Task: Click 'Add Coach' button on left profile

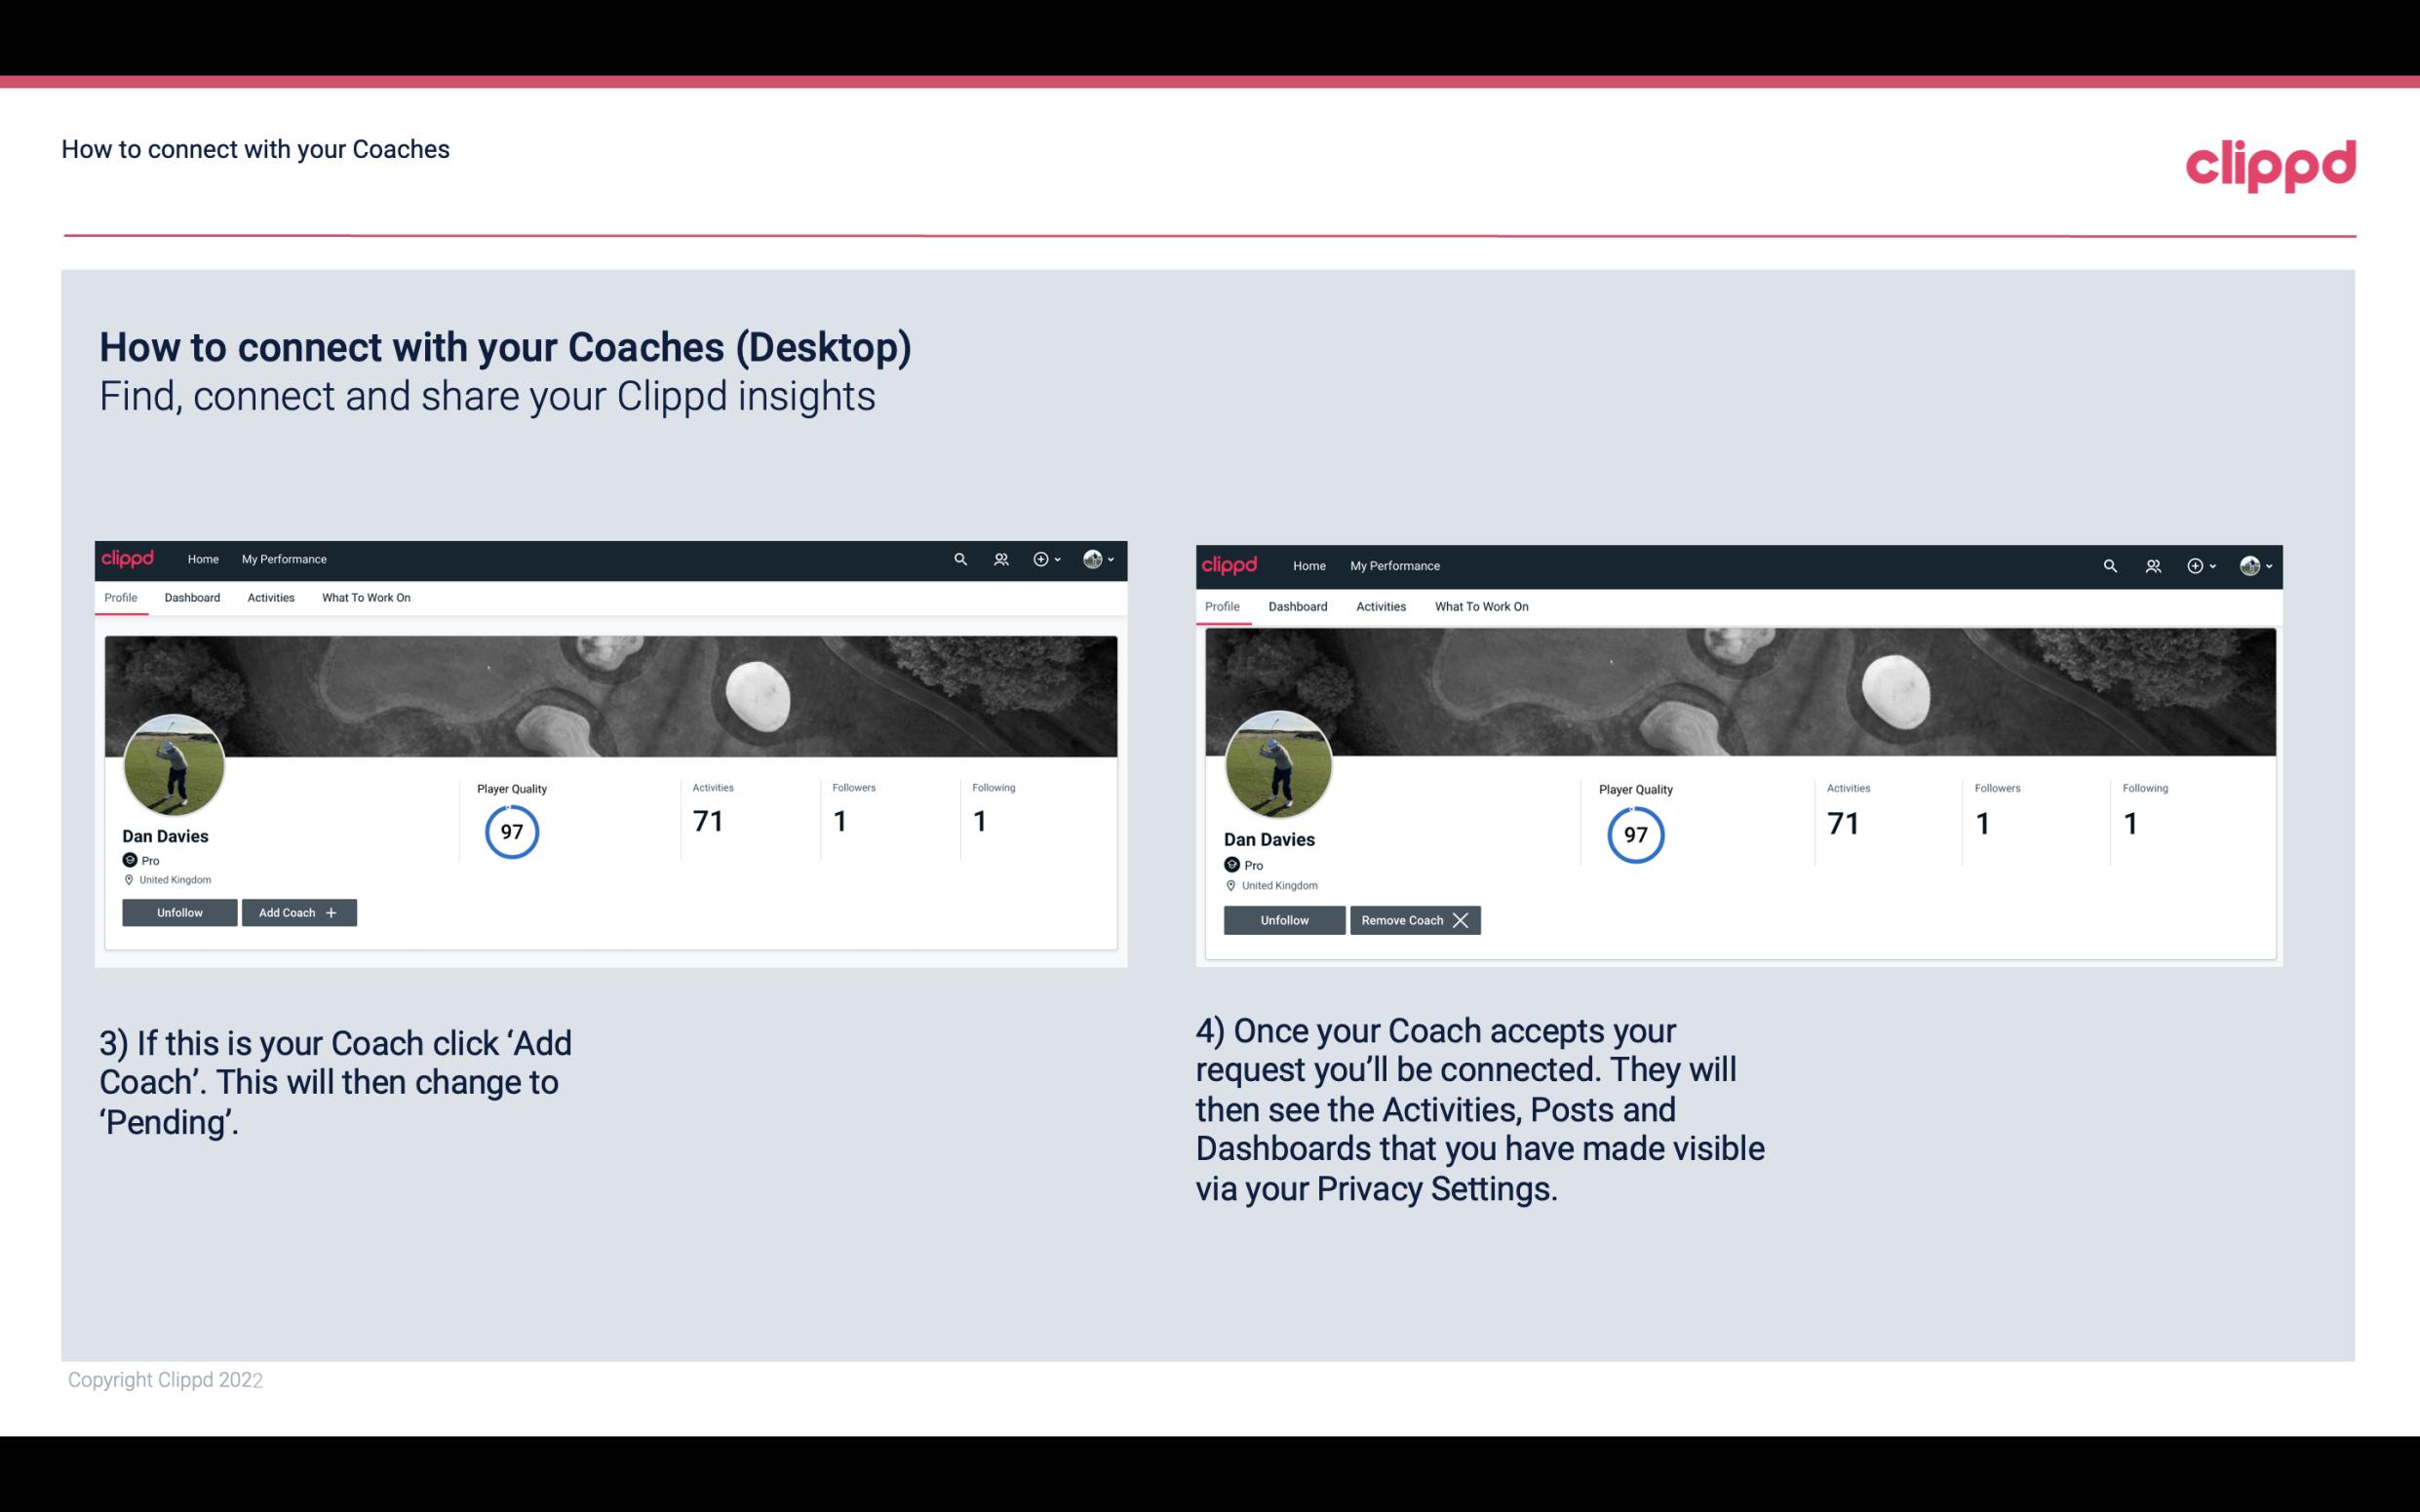Action: coord(296,911)
